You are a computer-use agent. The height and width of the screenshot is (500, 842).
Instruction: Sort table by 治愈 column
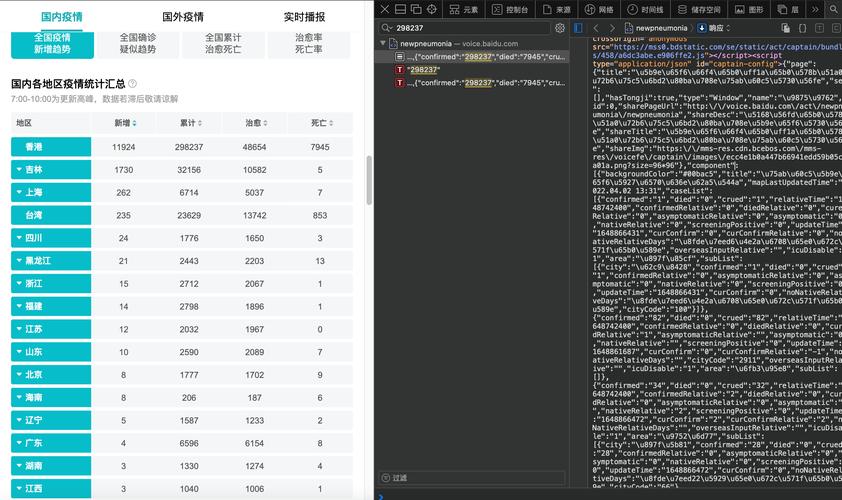click(x=256, y=123)
